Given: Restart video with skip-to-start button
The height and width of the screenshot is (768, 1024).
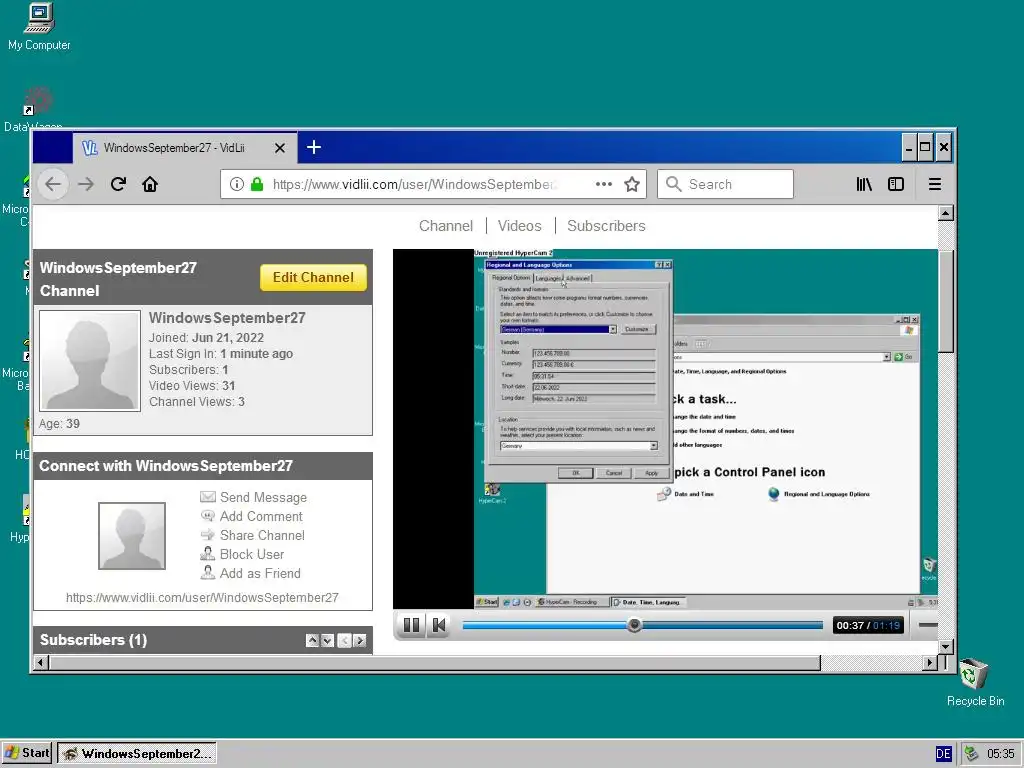Looking at the screenshot, I should coord(440,626).
